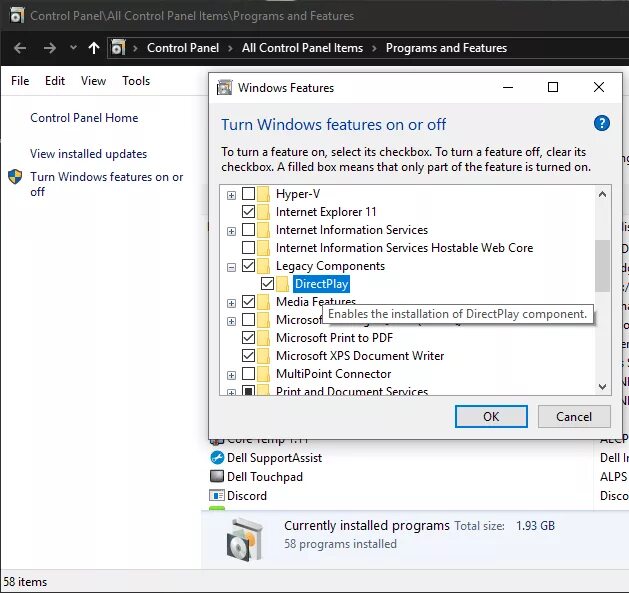Open the File menu

[20, 81]
